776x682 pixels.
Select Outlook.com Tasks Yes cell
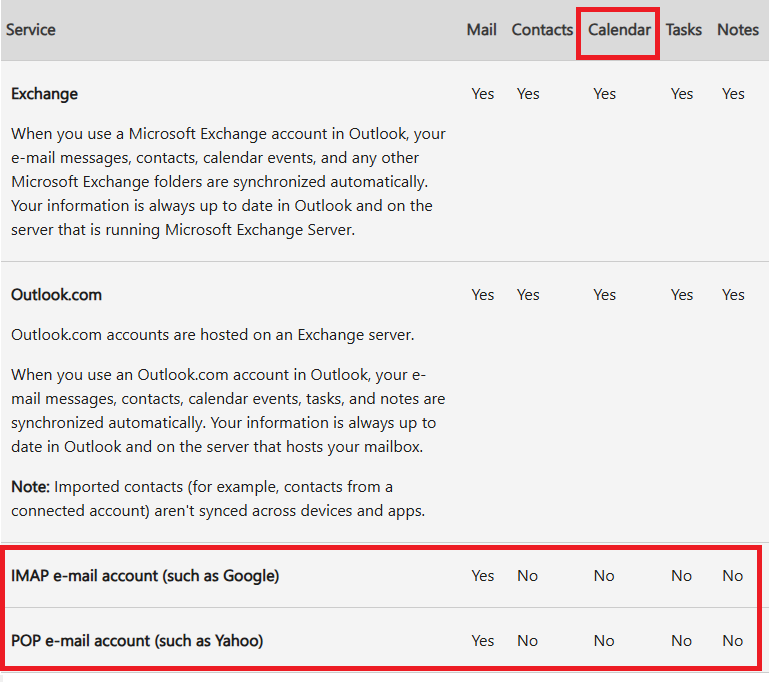pos(681,294)
